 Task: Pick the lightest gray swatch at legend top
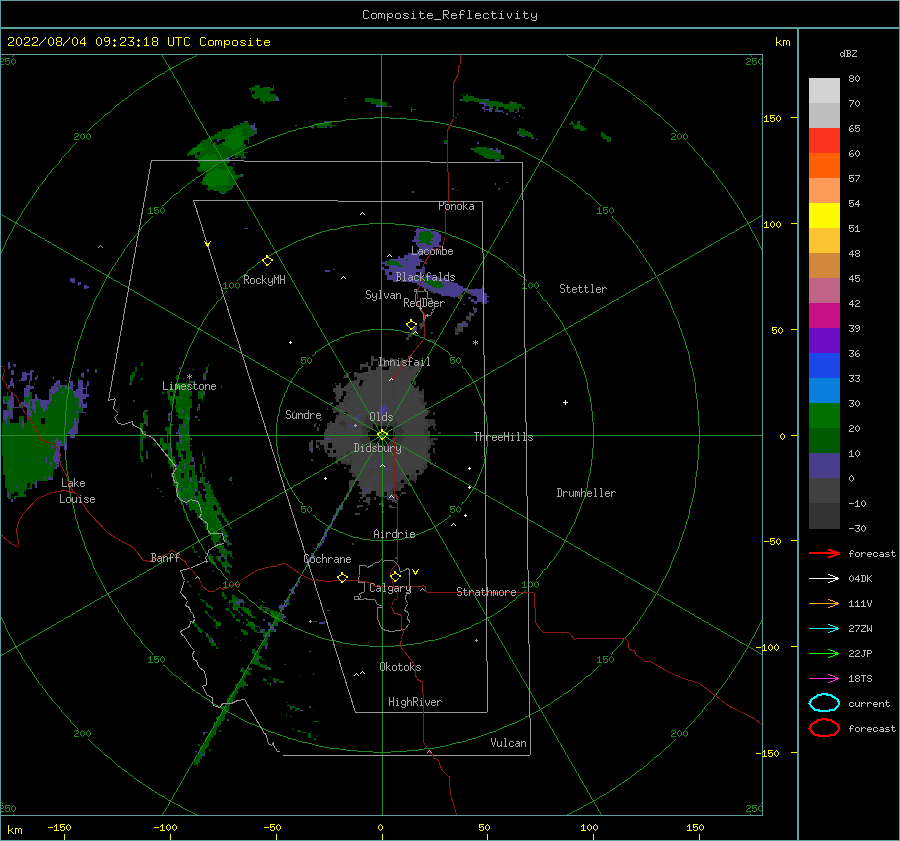pos(824,90)
